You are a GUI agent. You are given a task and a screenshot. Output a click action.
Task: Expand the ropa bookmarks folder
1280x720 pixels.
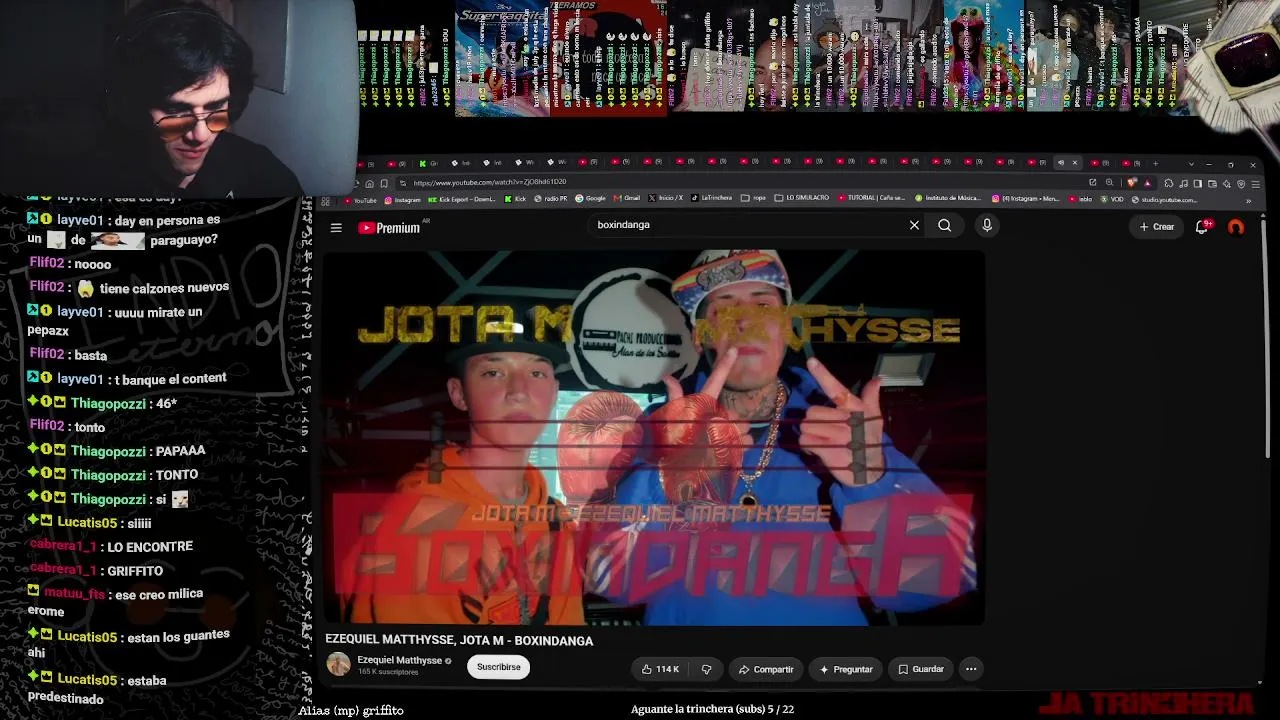[x=754, y=199]
